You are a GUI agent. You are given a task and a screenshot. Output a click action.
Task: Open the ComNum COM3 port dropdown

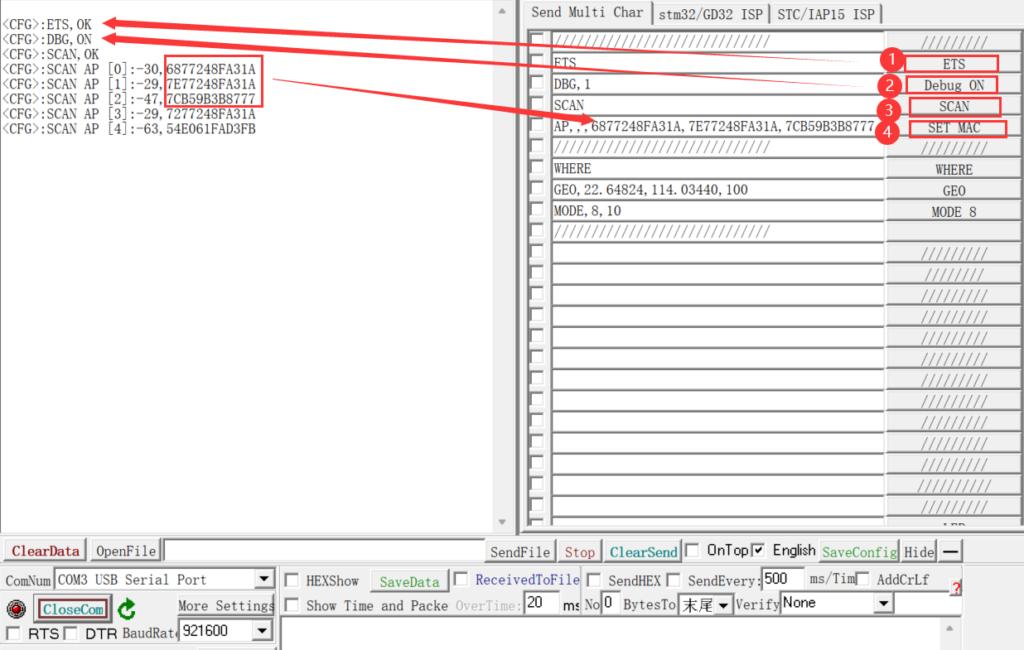[264, 580]
